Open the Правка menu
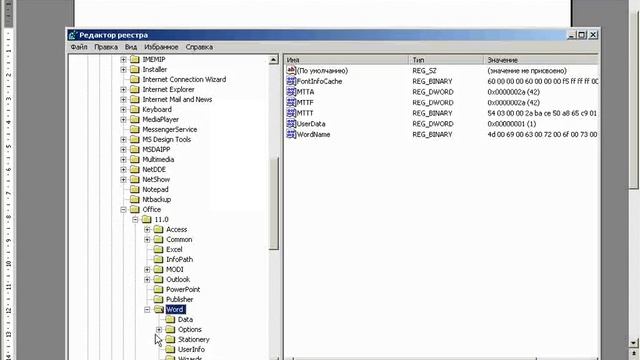The width and height of the screenshot is (640, 360). [106, 47]
